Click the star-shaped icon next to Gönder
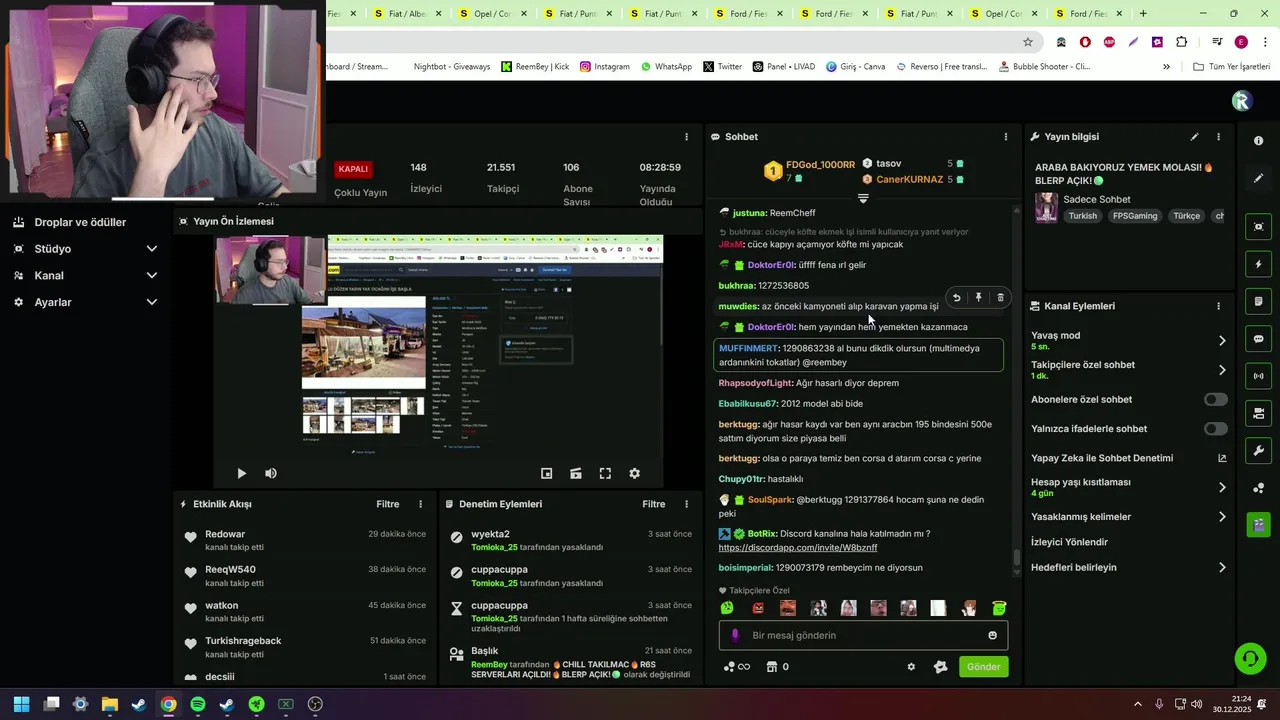This screenshot has height=720, width=1280. coord(940,667)
